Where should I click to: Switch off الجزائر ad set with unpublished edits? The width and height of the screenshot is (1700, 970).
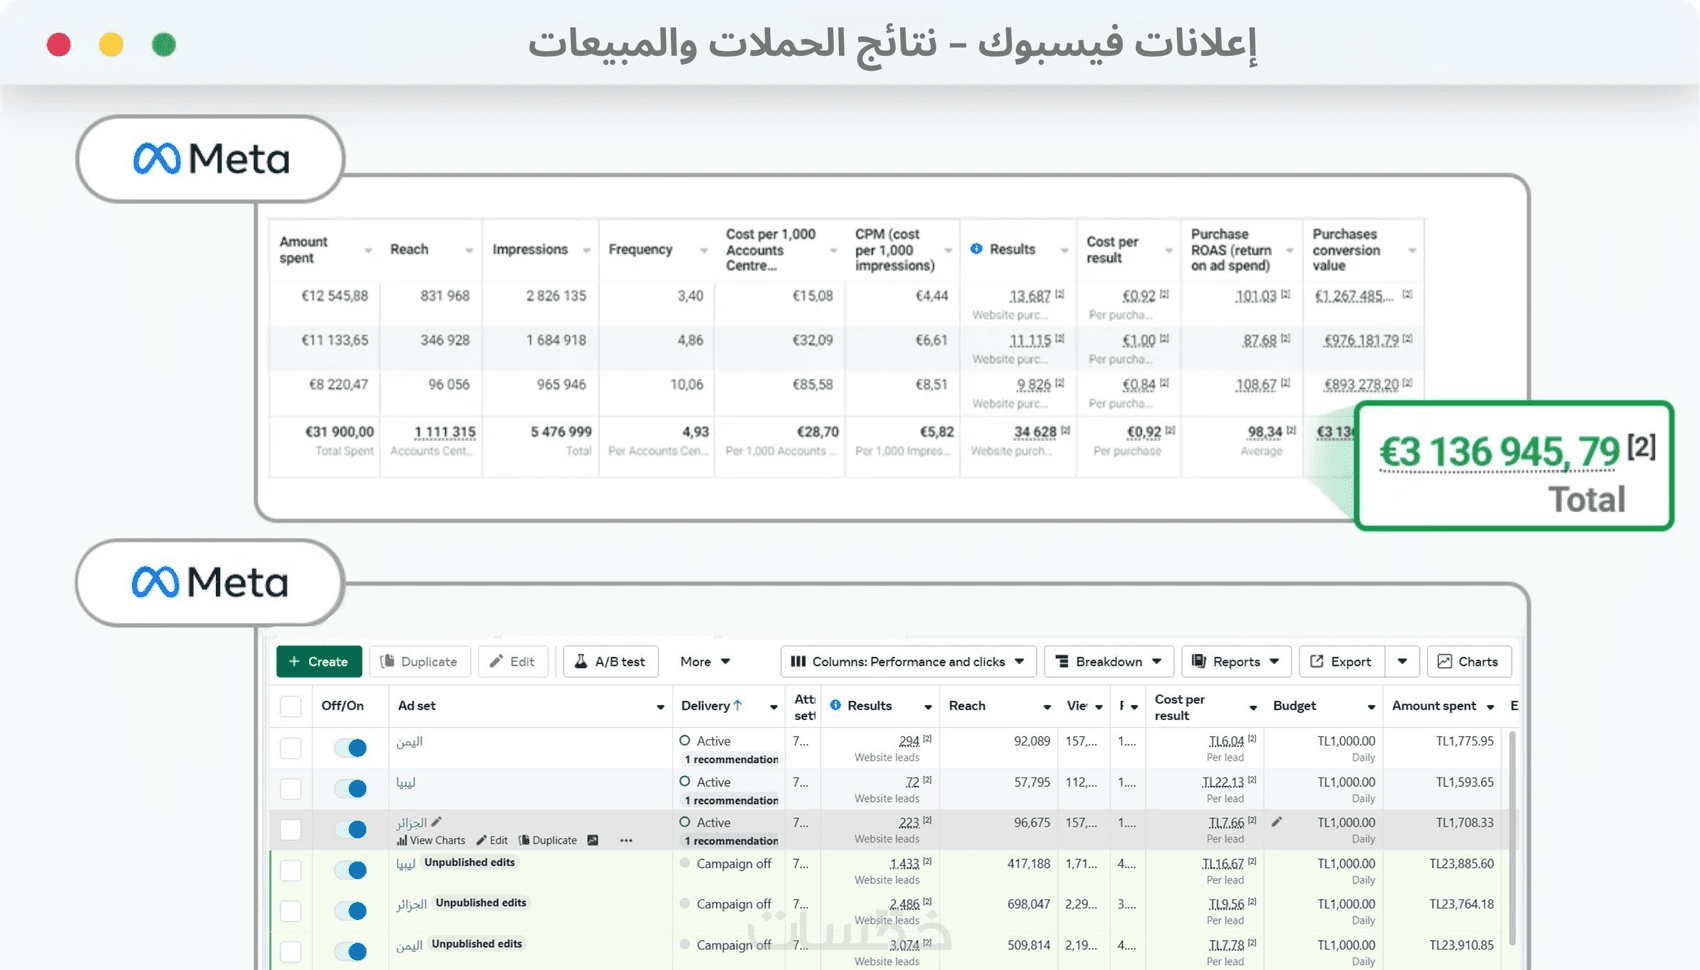[x=350, y=910]
